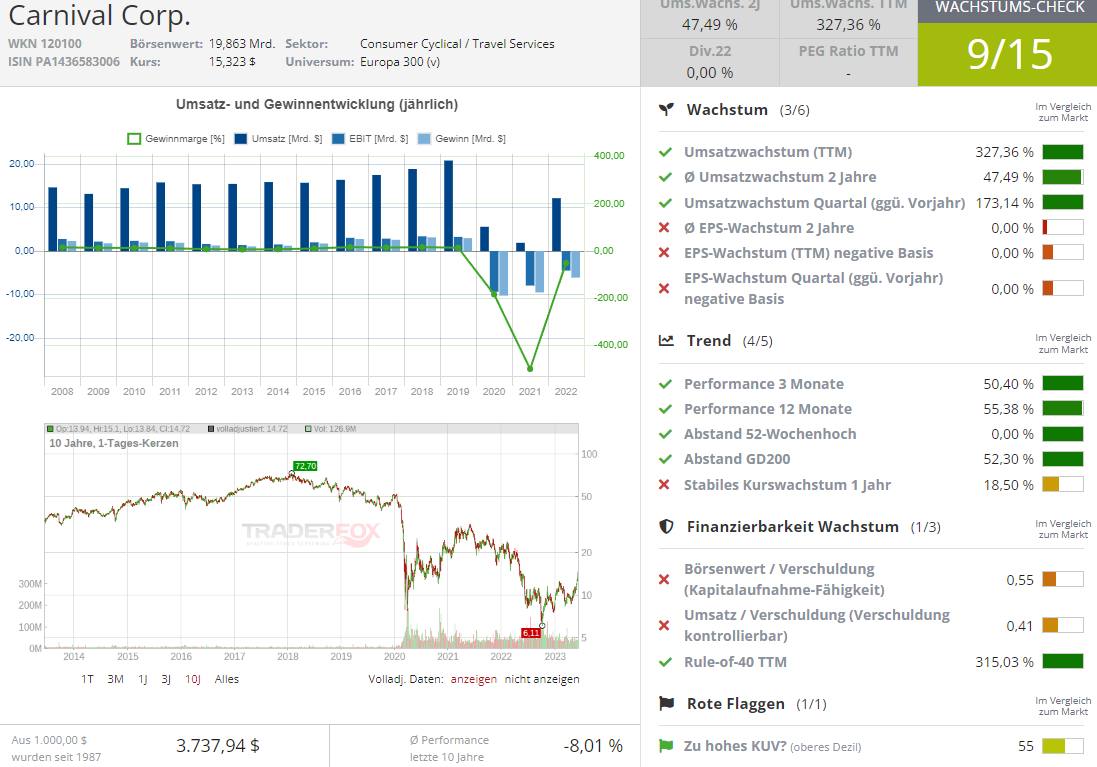This screenshot has height=767, width=1097.
Task: Click the 2019 Umsatz bar in chart
Action: coord(448,206)
